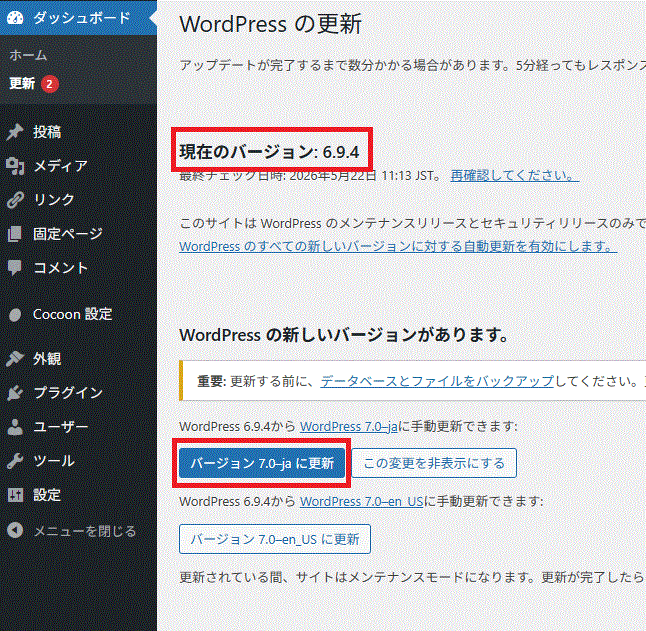The image size is (646, 631).
Task: Click the WordPress の更新 page title
Action: point(271,23)
